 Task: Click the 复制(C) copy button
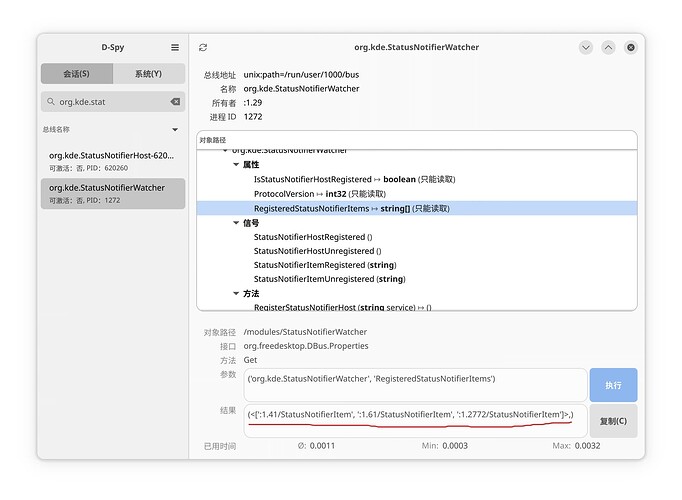pos(613,421)
